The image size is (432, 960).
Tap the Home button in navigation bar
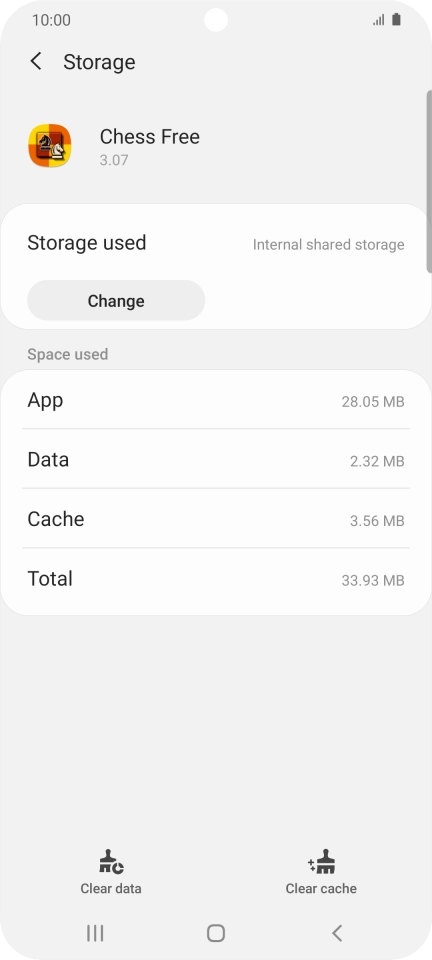[x=216, y=933]
